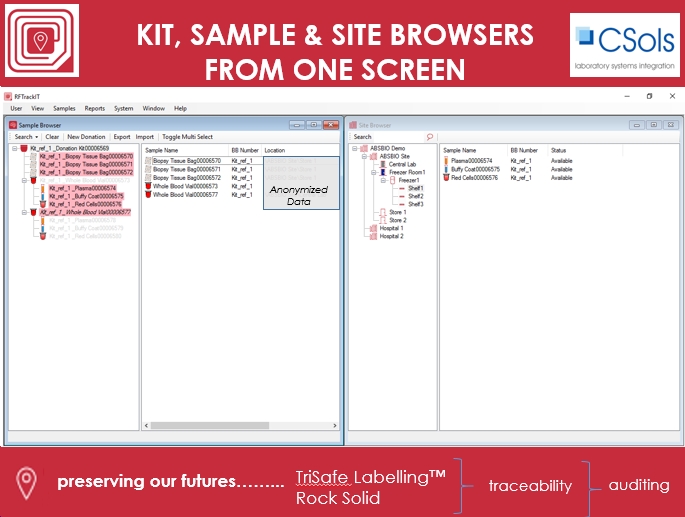Collapse the Donation Kit00006569 tree node

15,149
